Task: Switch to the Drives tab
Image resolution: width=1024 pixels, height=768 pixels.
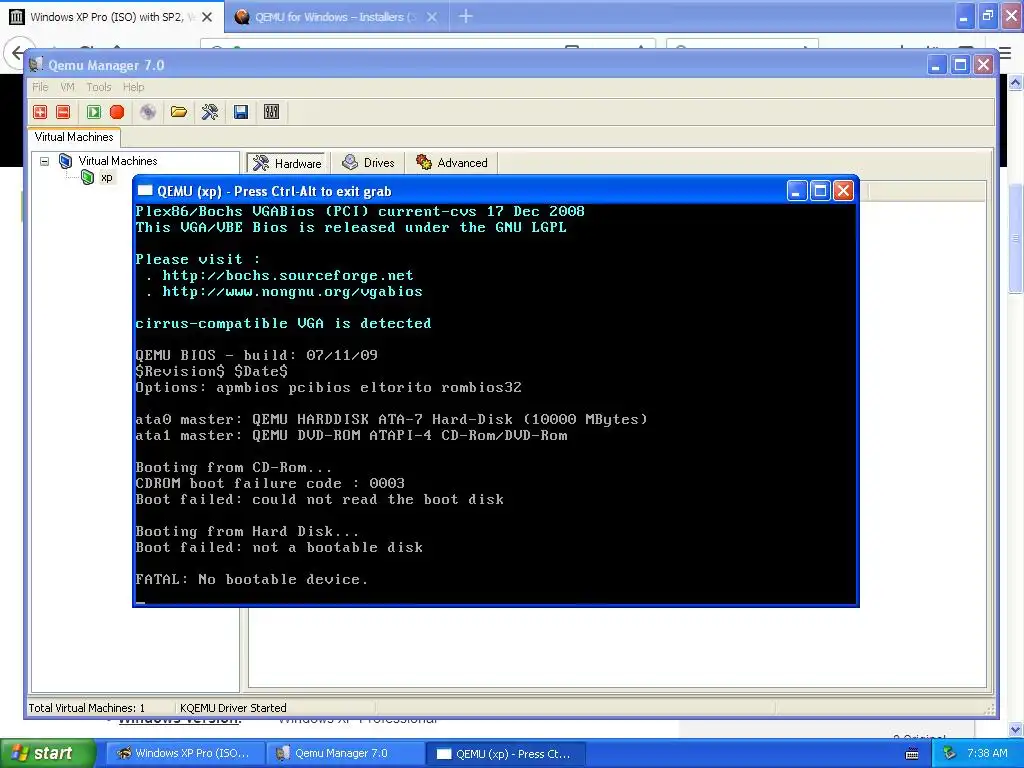Action: [369, 163]
